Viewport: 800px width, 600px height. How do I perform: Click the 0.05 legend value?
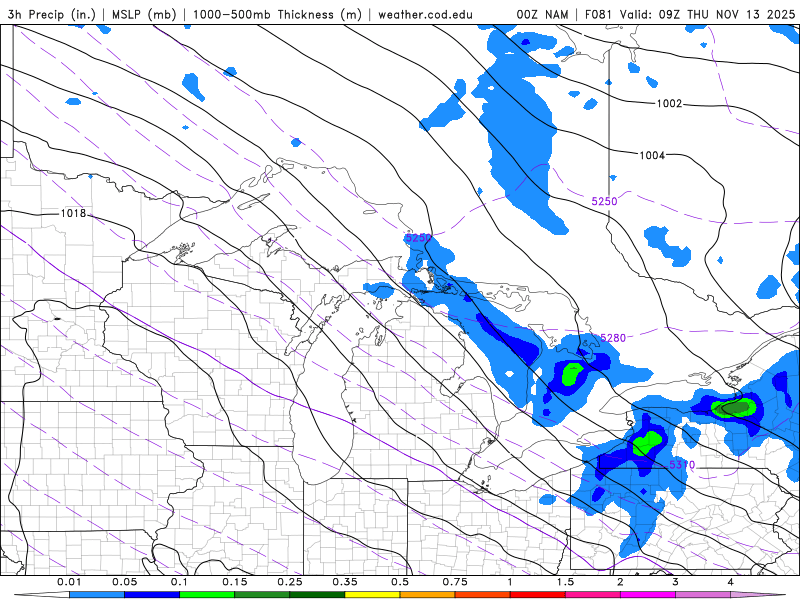coord(124,582)
